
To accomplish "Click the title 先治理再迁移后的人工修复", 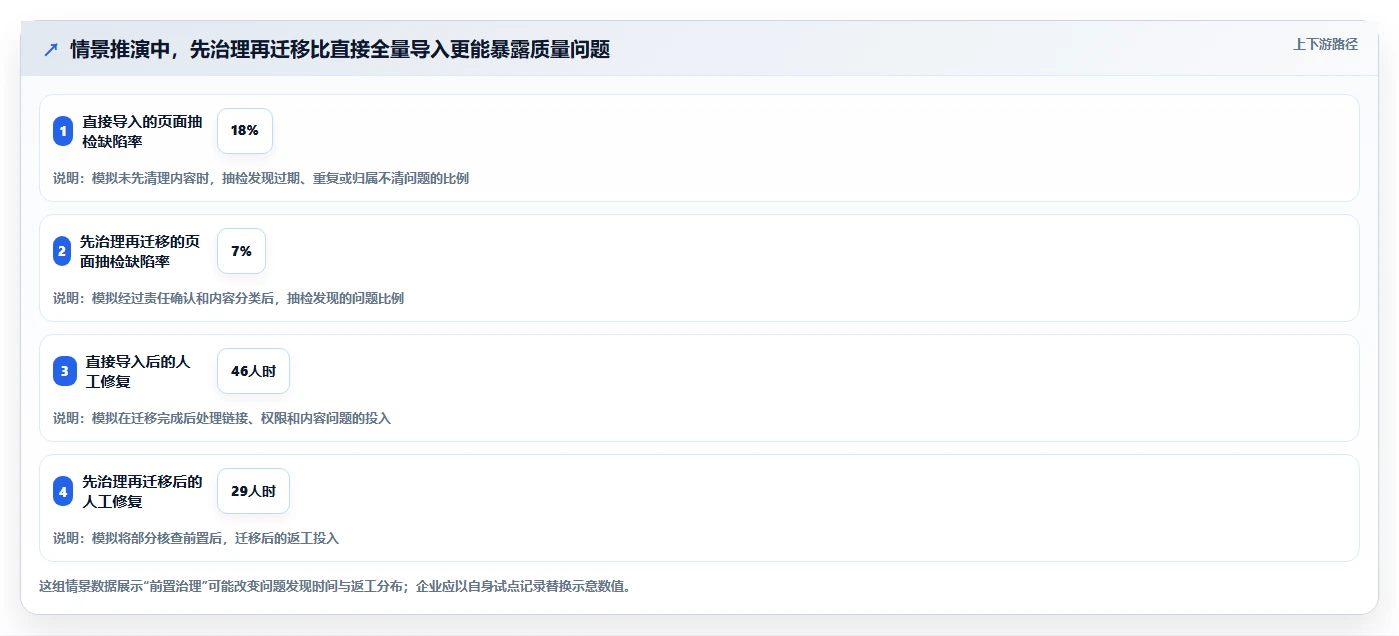I will click(x=142, y=491).
